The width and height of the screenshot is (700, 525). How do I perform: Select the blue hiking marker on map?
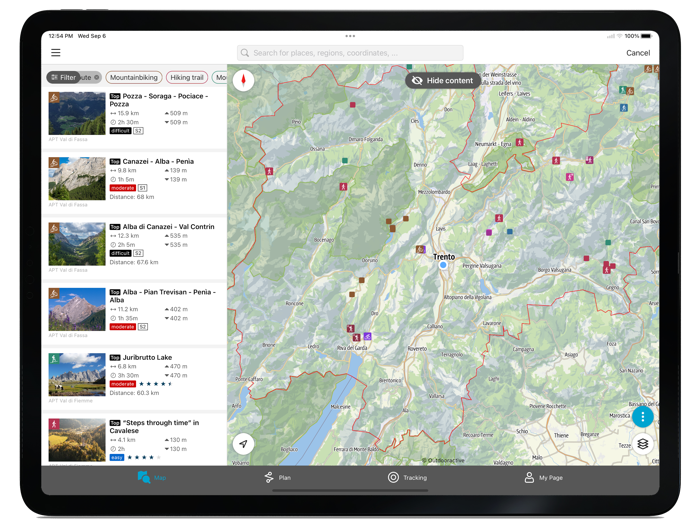[x=624, y=108]
